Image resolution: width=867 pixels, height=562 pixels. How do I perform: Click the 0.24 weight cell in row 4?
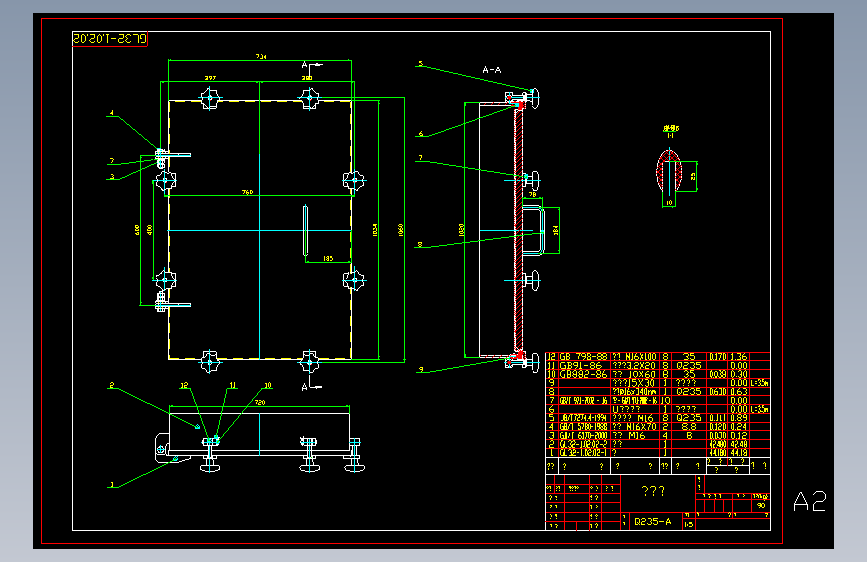(x=739, y=427)
